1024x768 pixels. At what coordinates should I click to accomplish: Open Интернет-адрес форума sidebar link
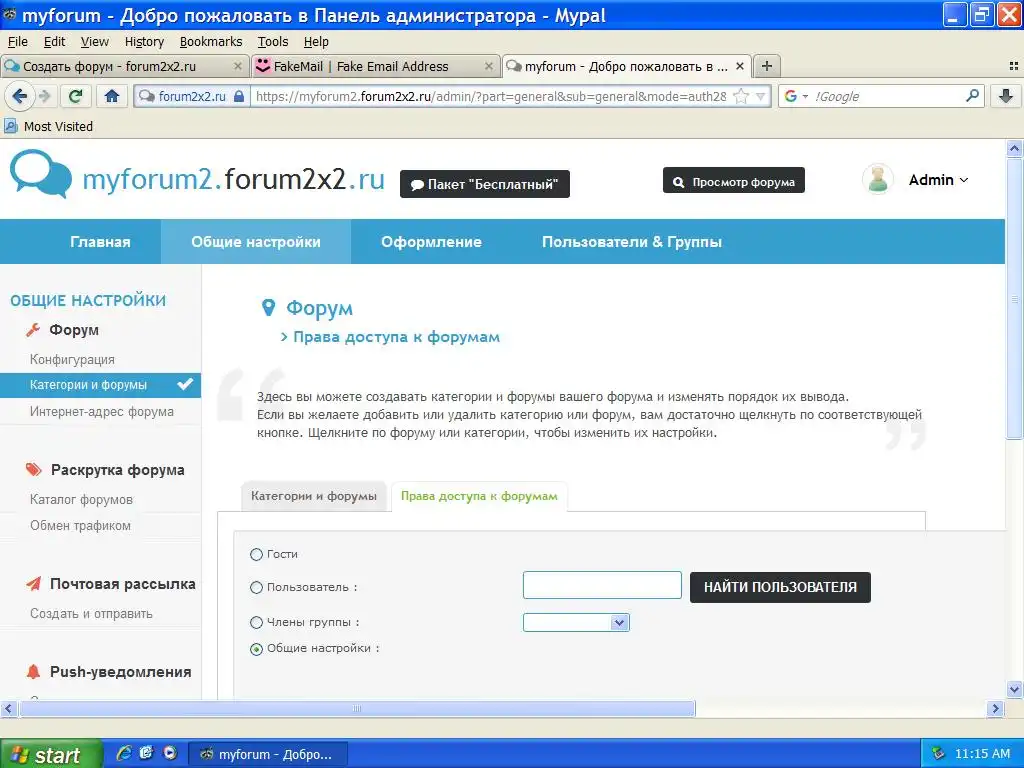tap(101, 411)
